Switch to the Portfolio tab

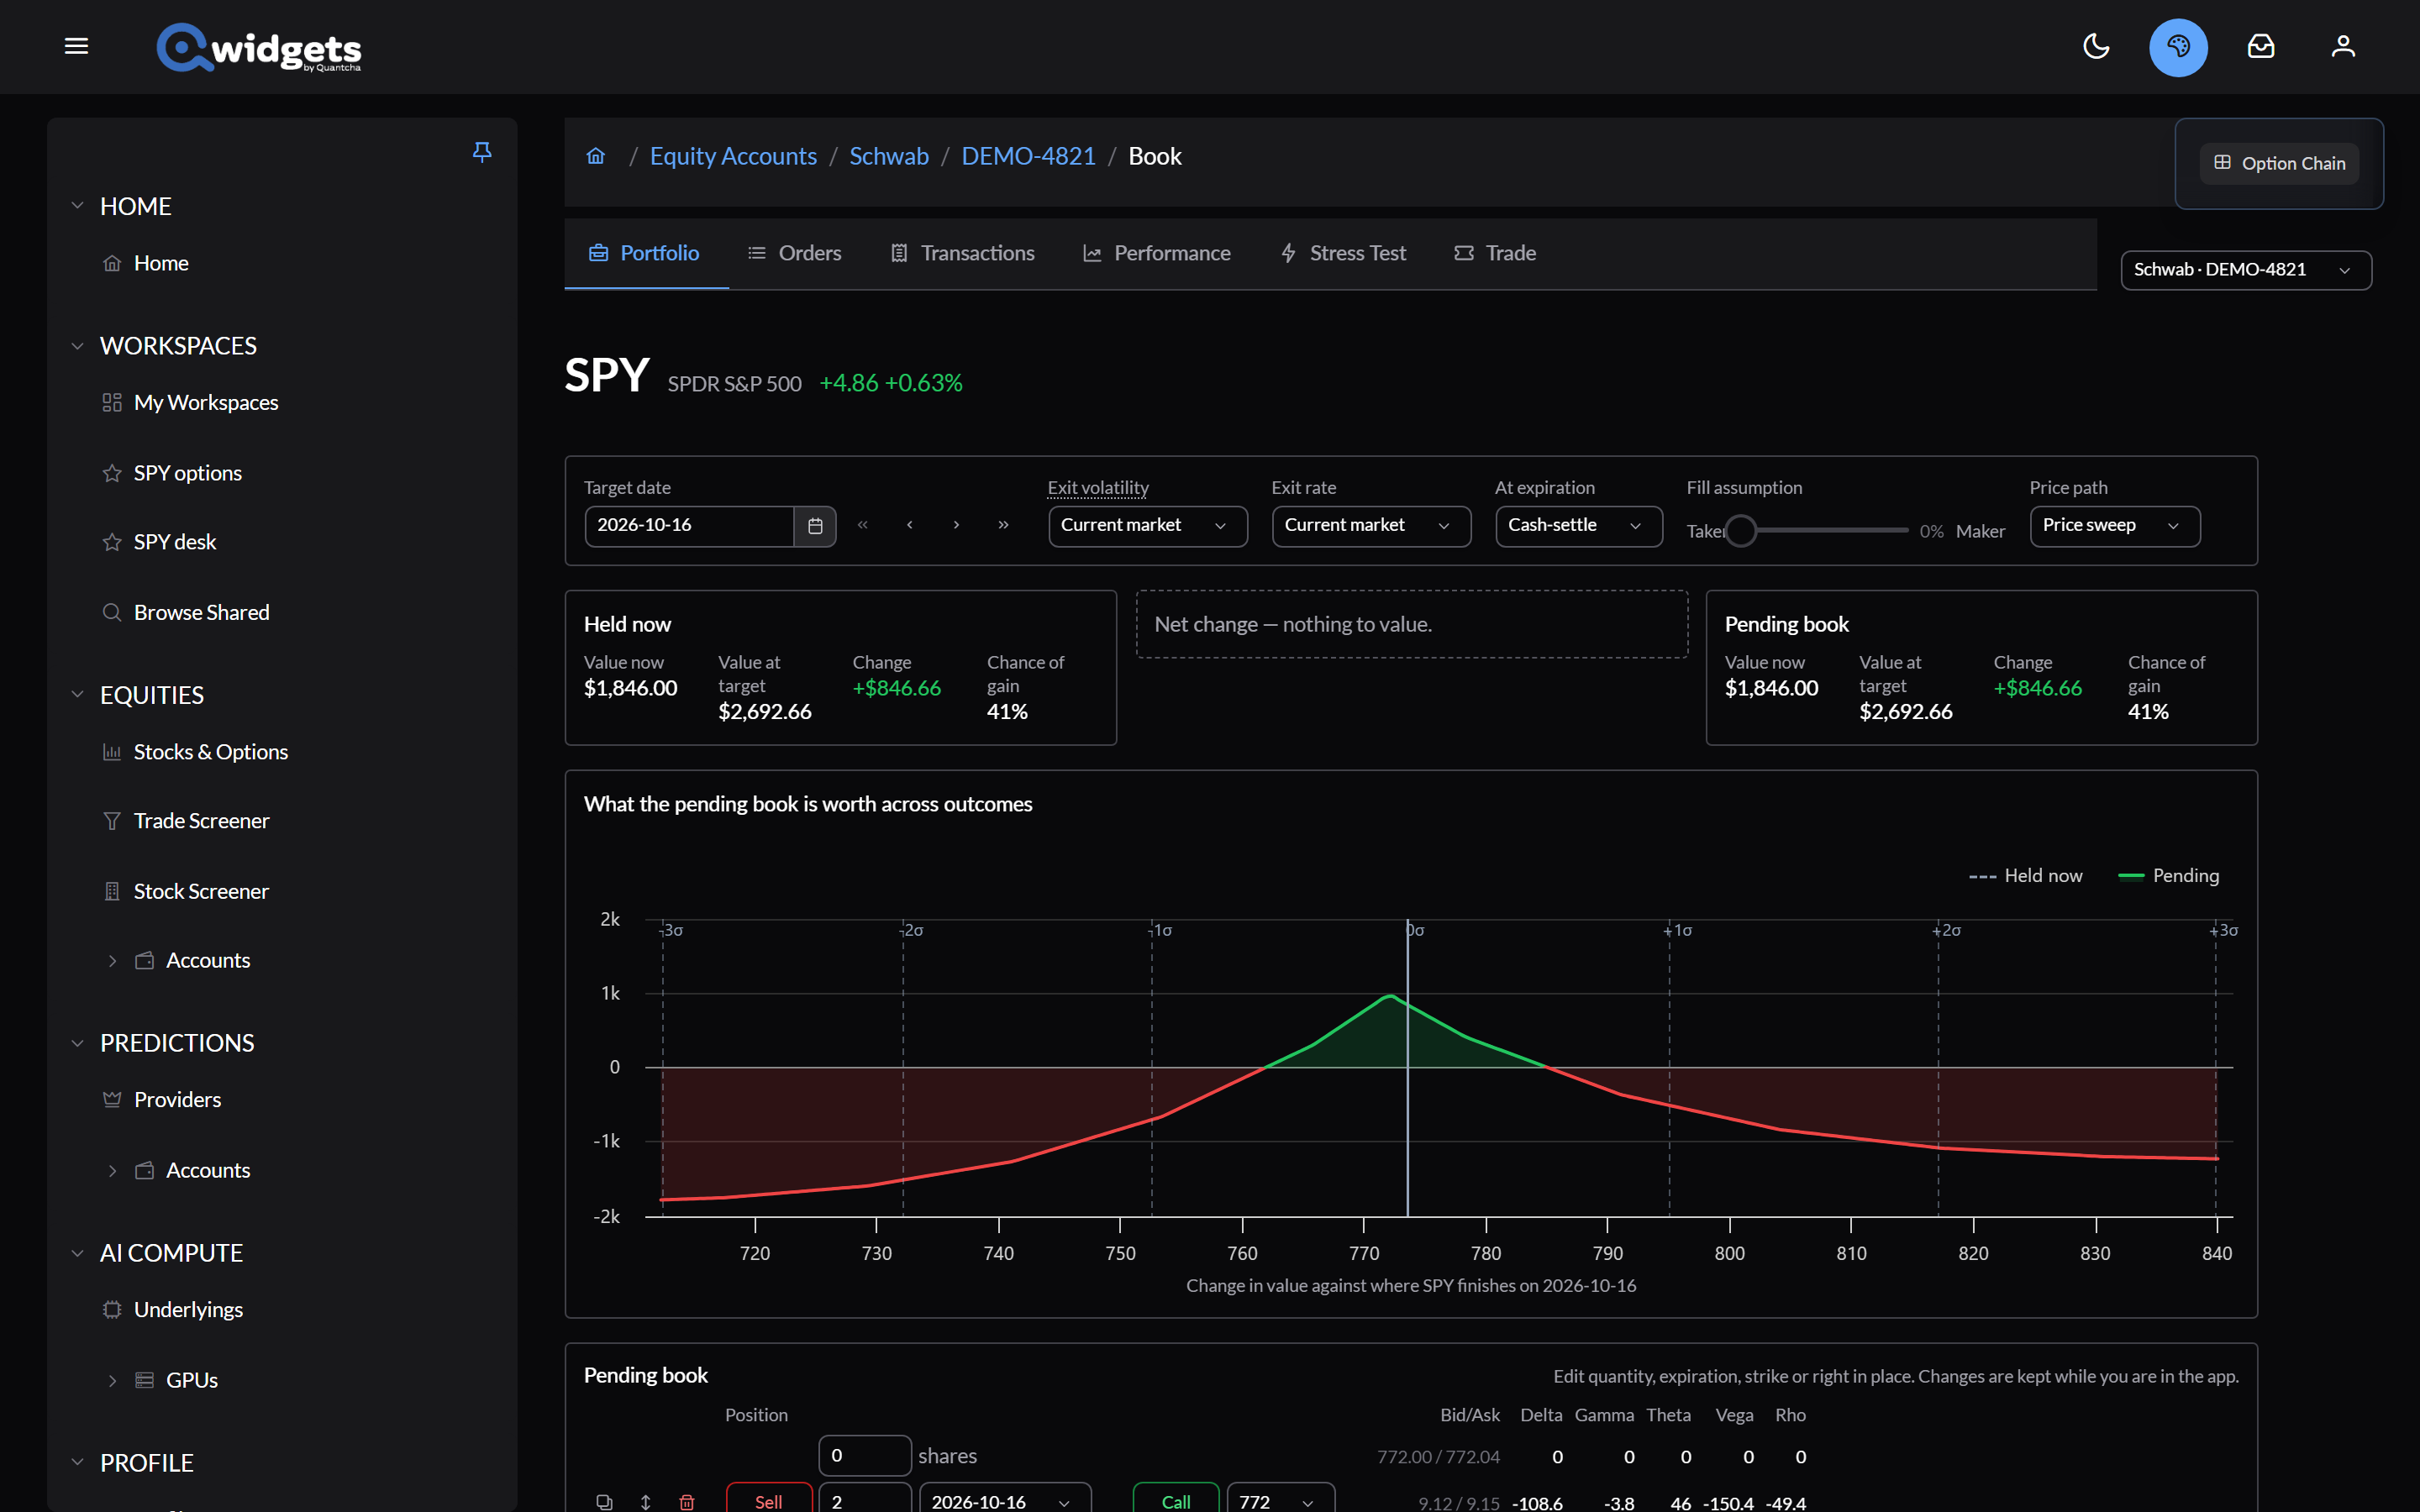click(x=645, y=253)
